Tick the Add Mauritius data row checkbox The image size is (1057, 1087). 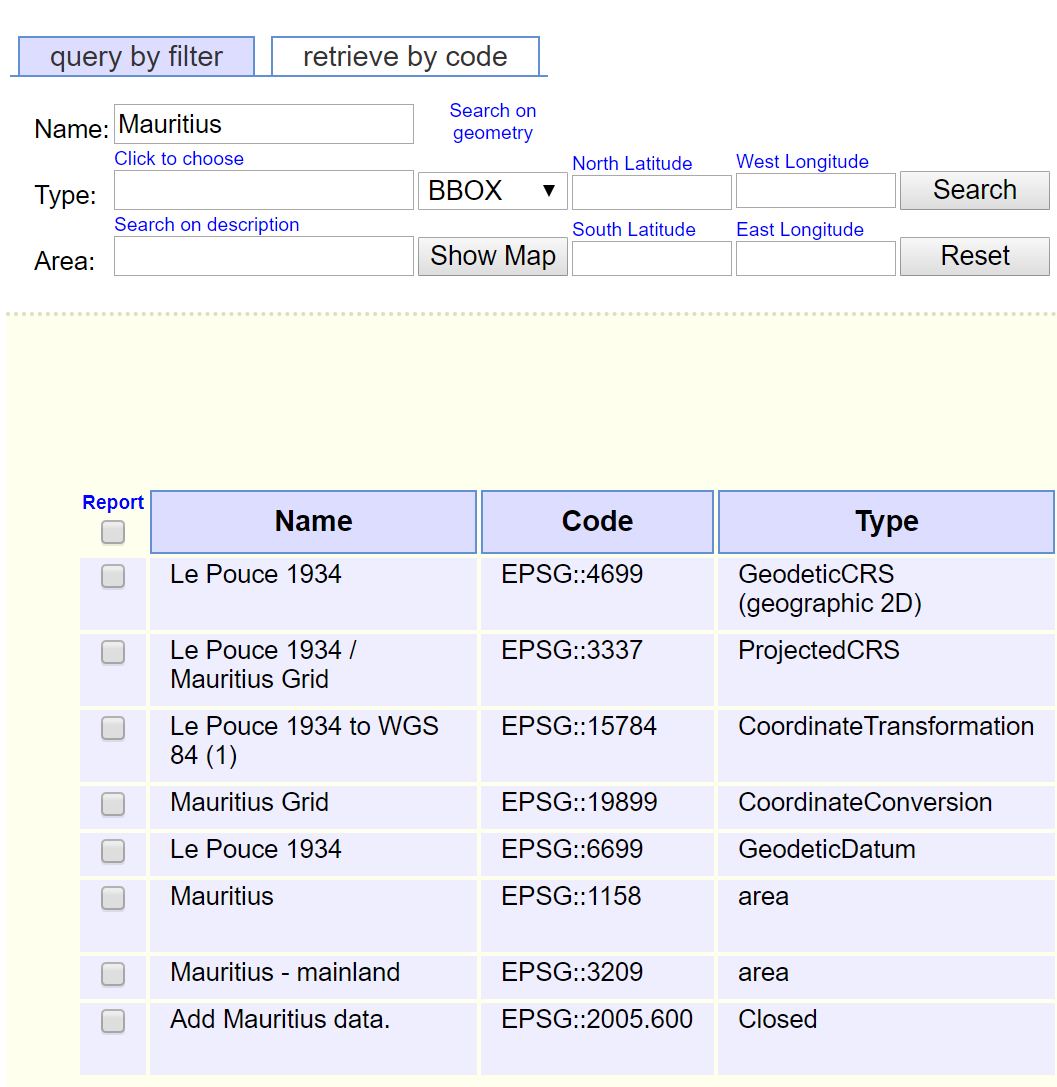[113, 1021]
